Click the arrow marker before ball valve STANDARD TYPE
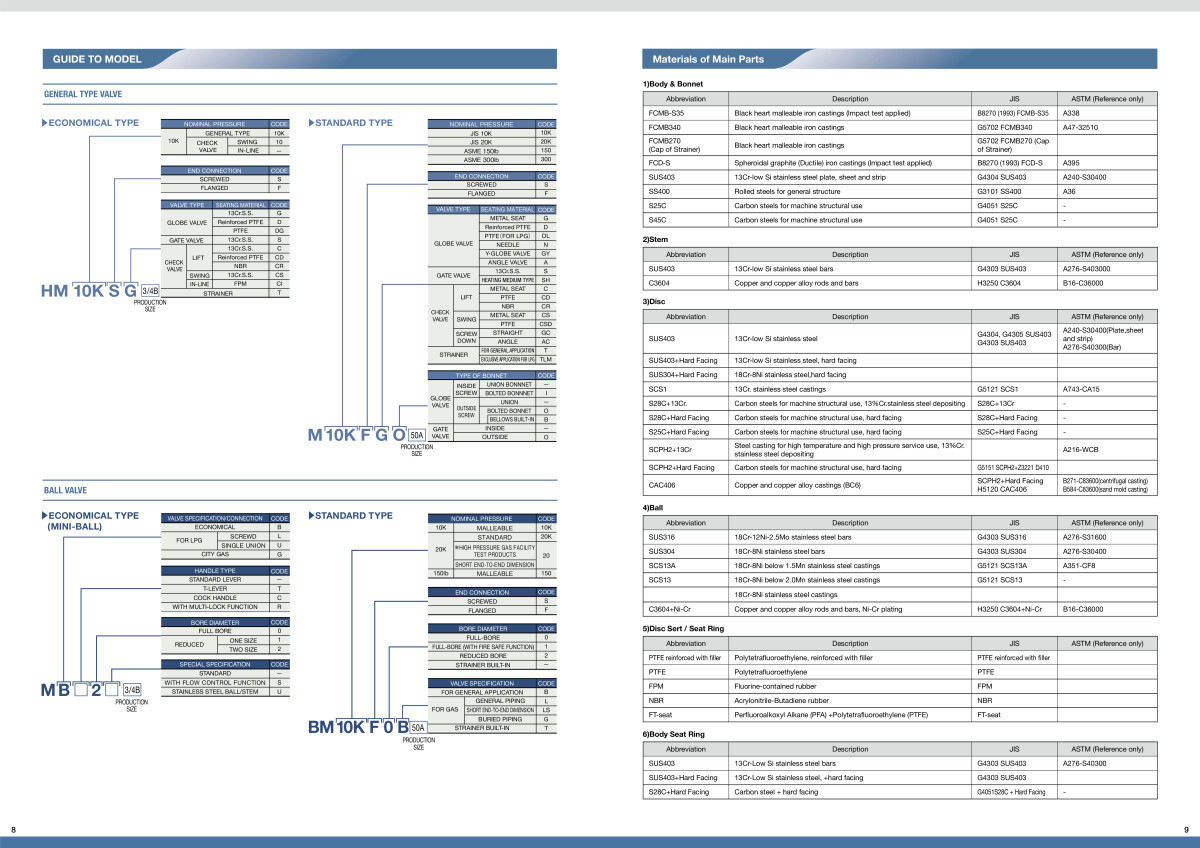 (311, 516)
